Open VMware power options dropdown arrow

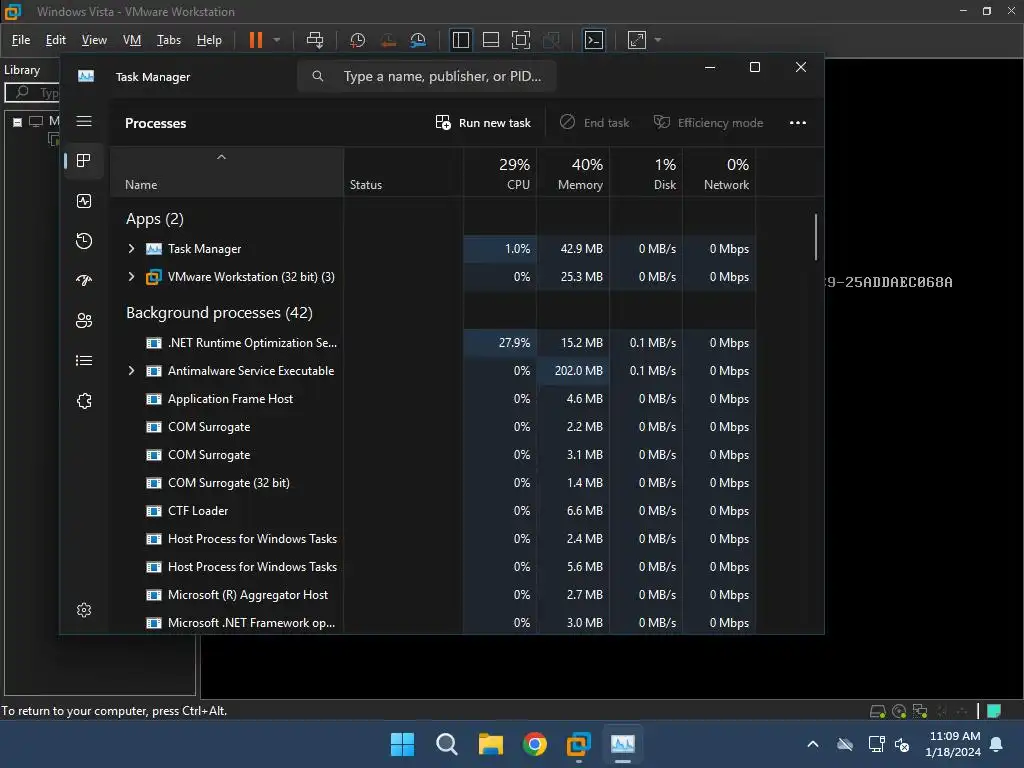277,40
